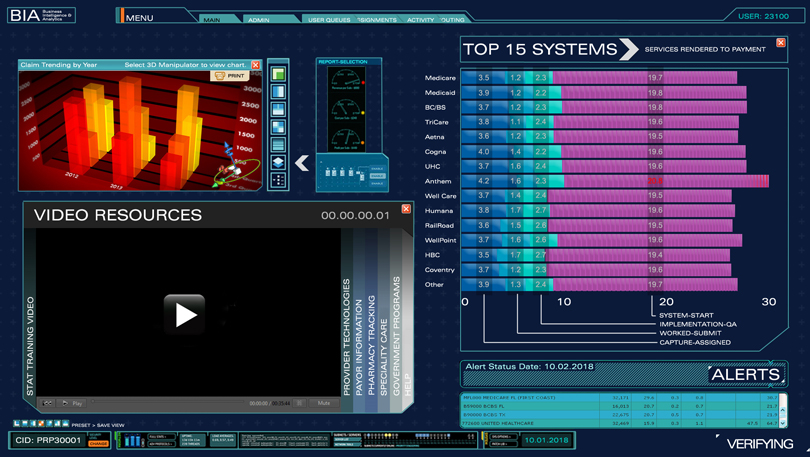Open the Government Programs video tab
Image resolution: width=810 pixels, height=457 pixels.
[396, 337]
